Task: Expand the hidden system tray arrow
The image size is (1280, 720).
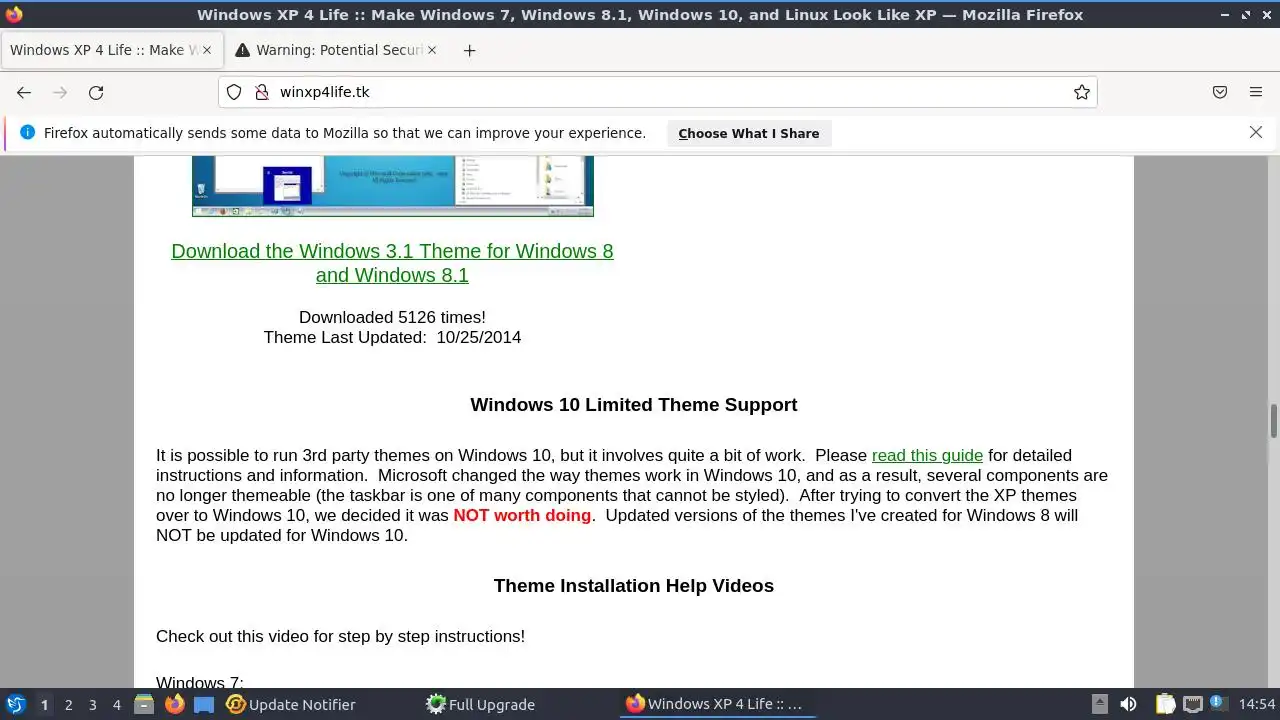Action: (x=1099, y=704)
